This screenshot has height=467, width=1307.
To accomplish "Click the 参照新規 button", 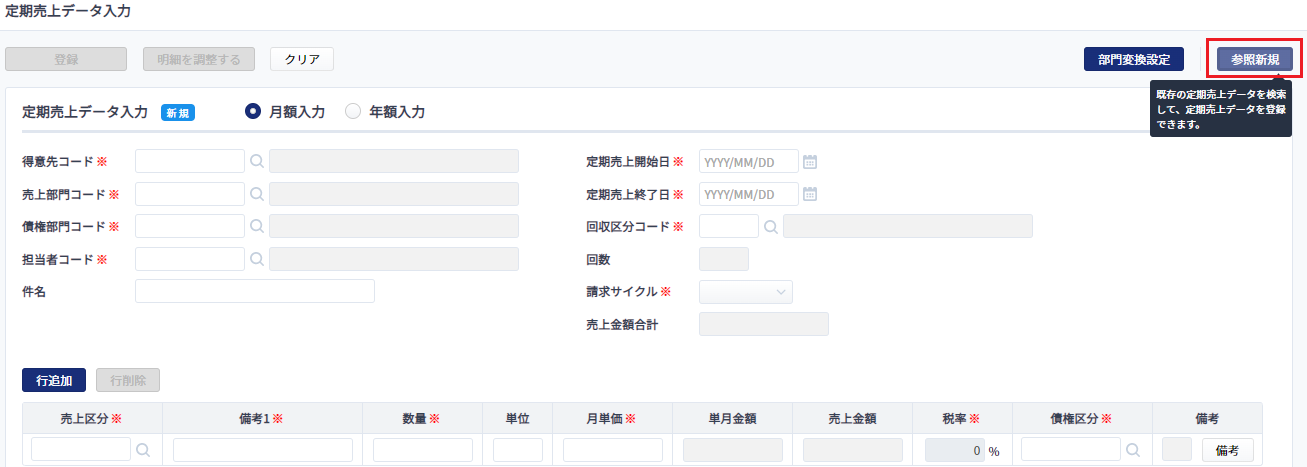I will click(x=1255, y=59).
